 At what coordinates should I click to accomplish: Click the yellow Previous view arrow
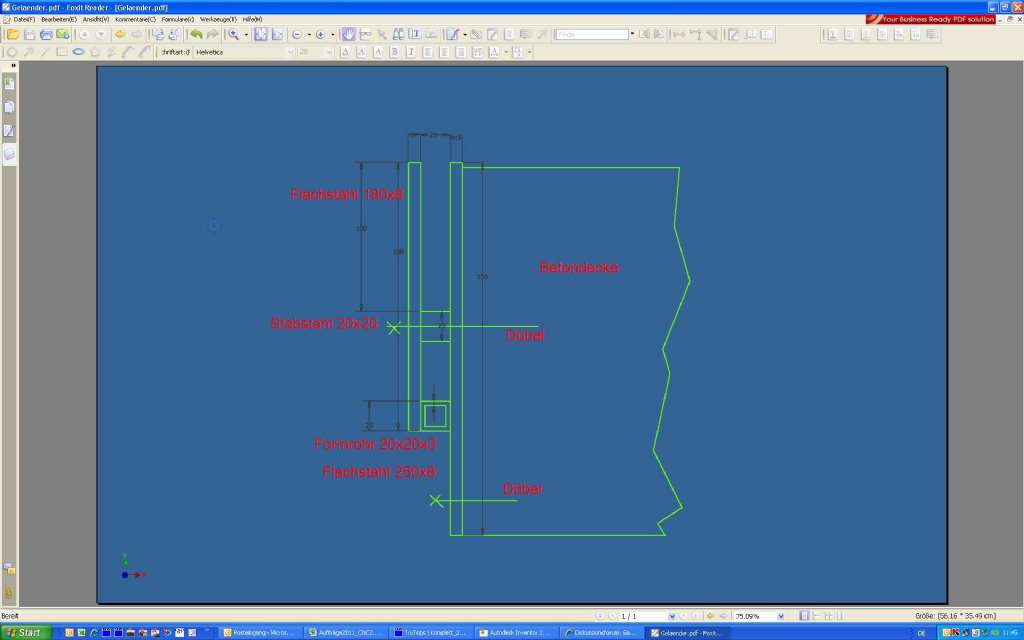pos(120,35)
